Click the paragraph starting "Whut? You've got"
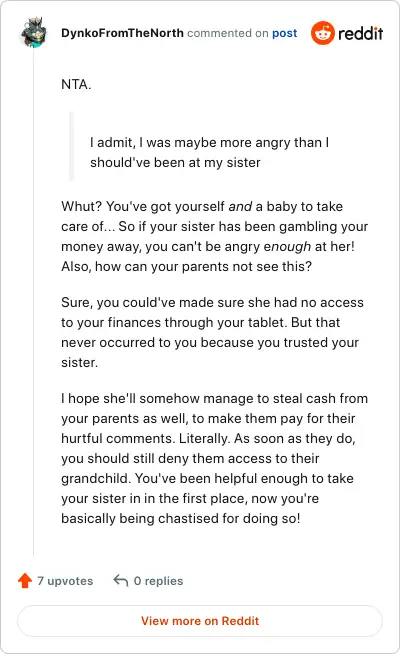Image resolution: width=400 pixels, height=654 pixels. click(214, 236)
